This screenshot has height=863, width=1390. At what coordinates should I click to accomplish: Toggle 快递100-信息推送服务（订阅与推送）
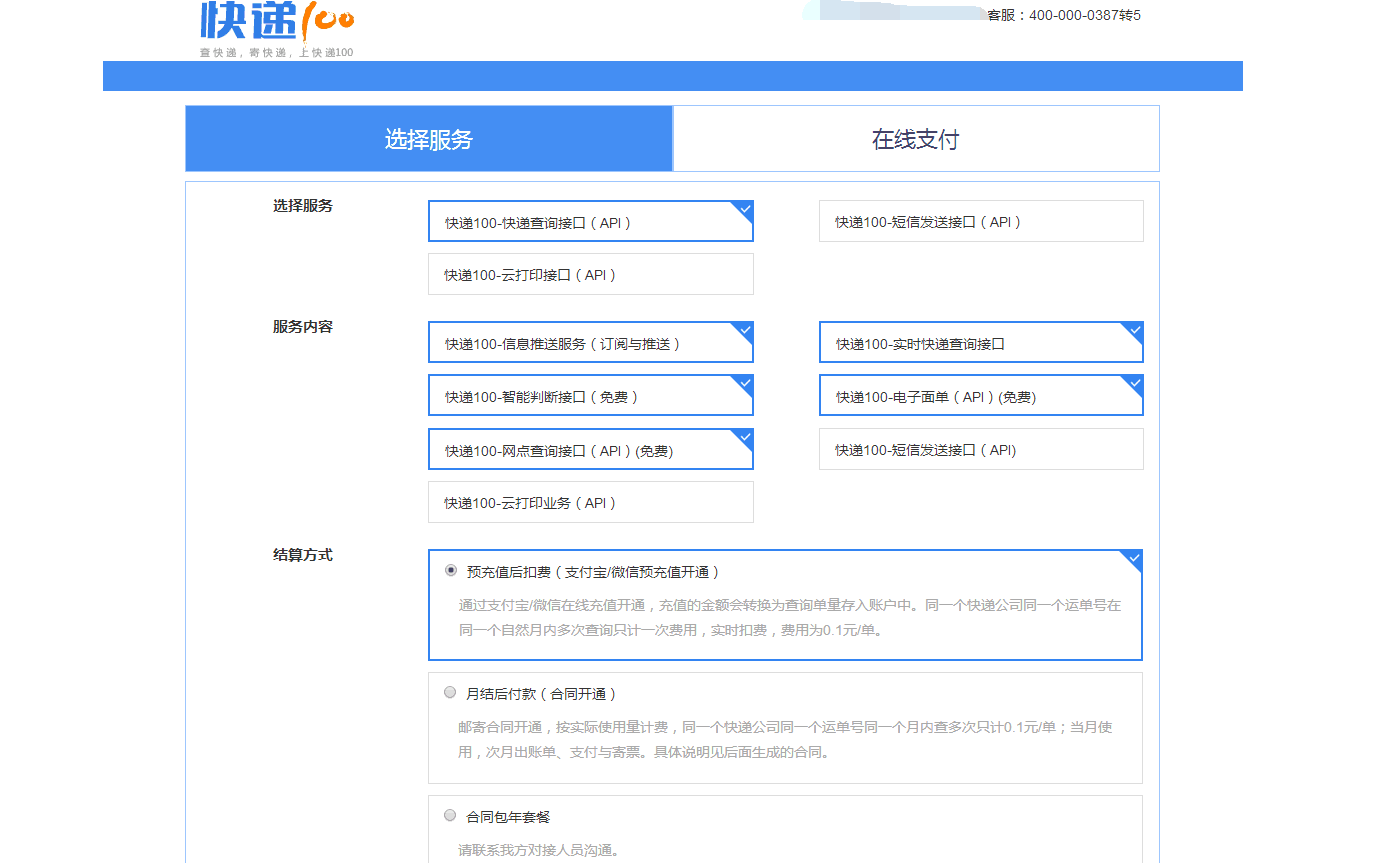(590, 343)
